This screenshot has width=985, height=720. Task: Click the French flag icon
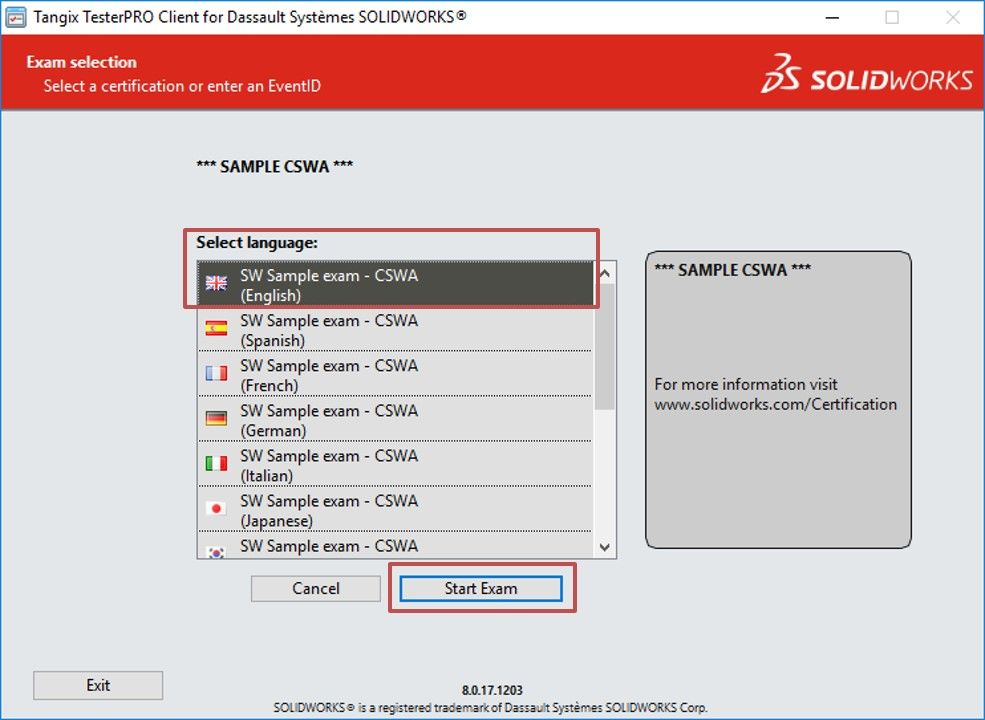point(216,372)
